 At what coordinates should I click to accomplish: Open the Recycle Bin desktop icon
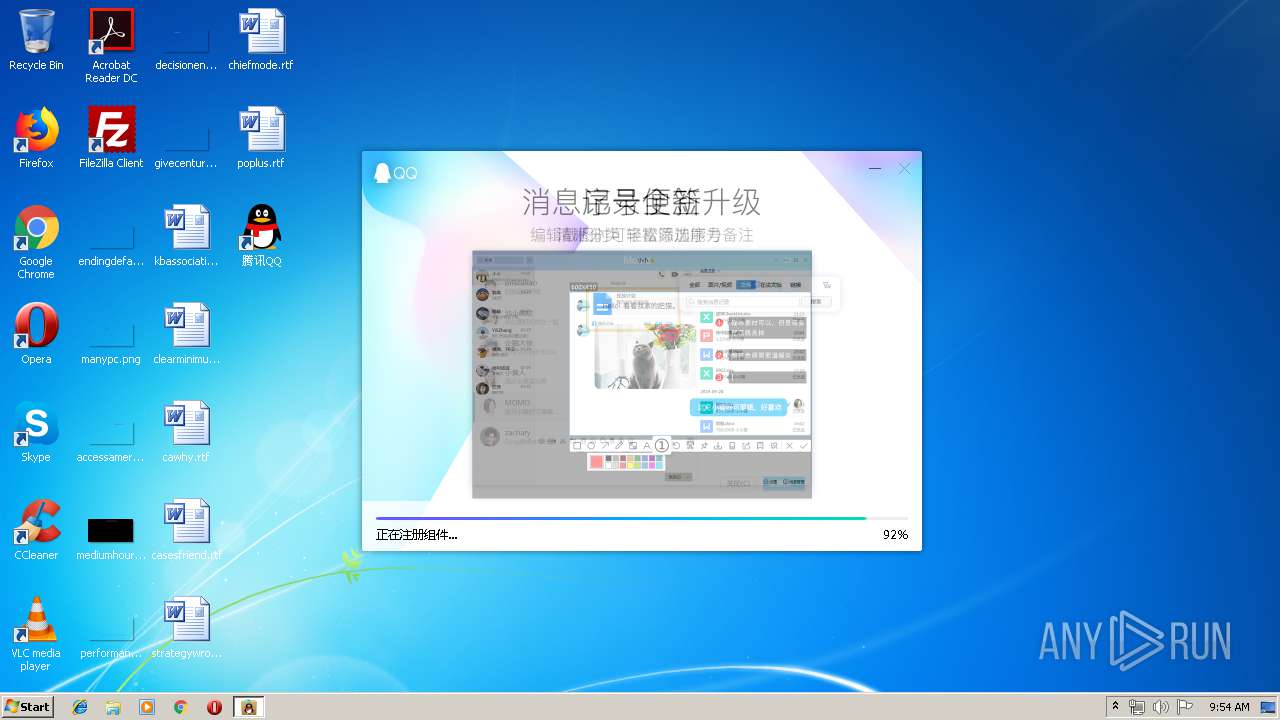pyautogui.click(x=36, y=40)
